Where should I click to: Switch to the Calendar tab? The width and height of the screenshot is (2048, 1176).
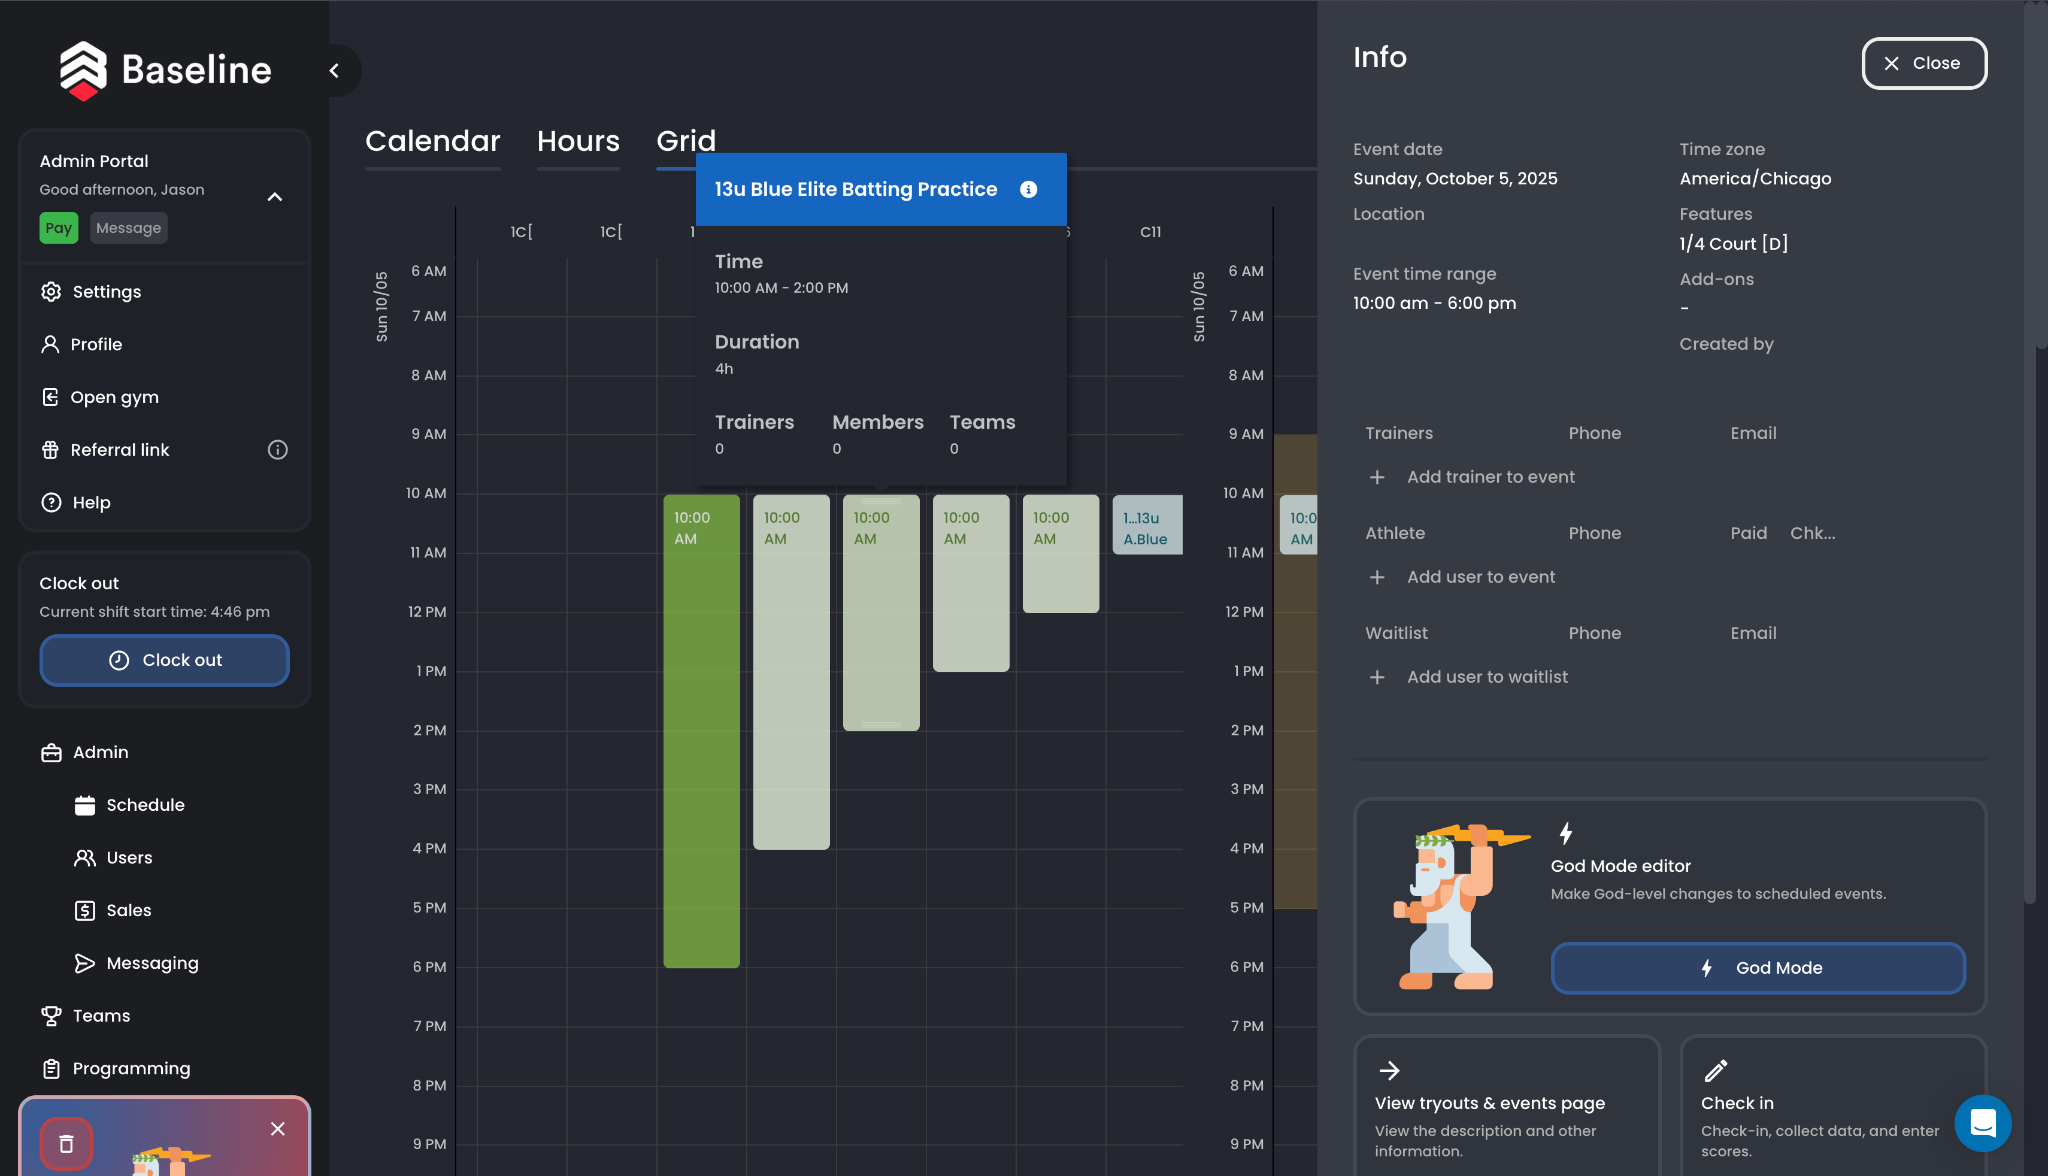pyautogui.click(x=432, y=141)
